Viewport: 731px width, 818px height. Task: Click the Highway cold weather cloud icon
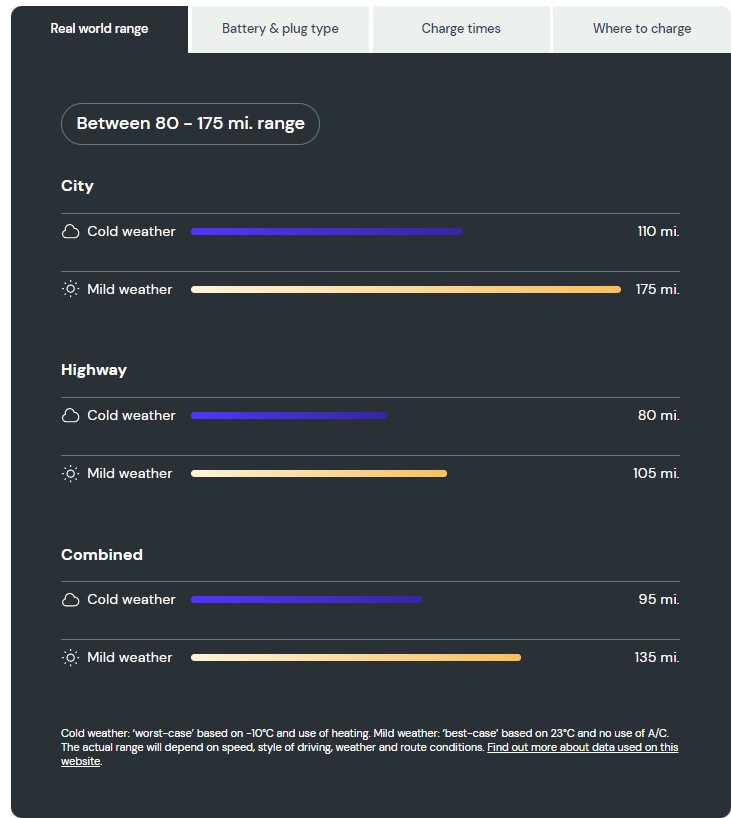click(70, 416)
